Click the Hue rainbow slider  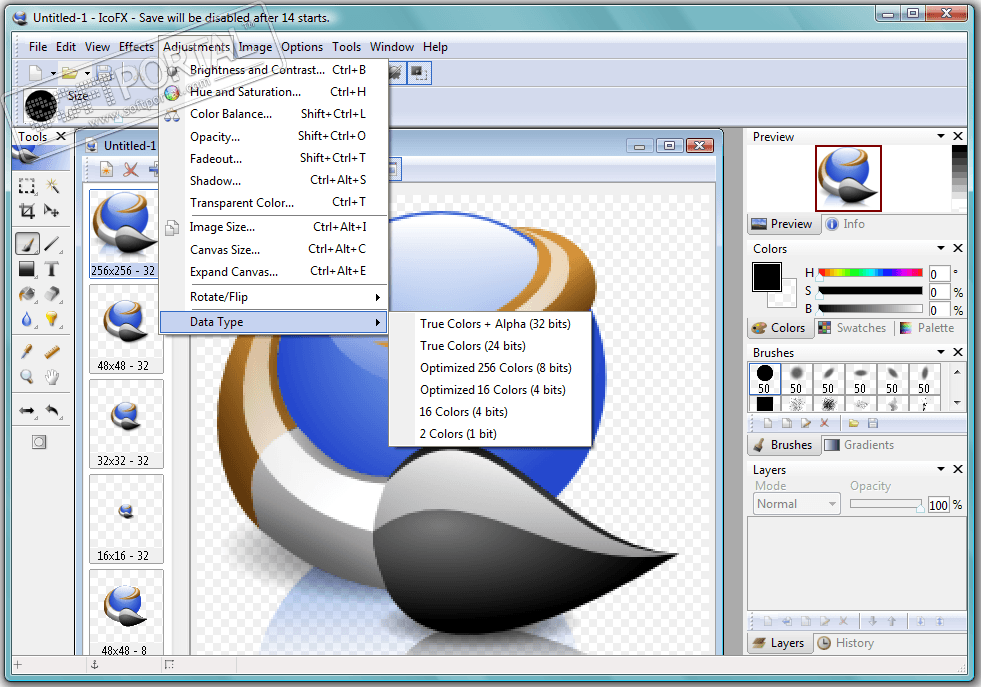(870, 272)
